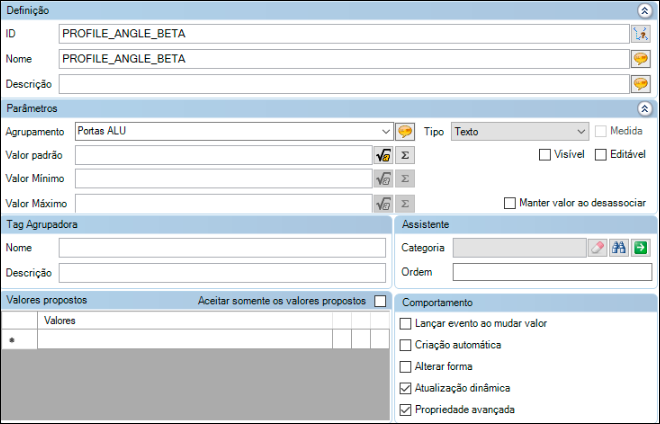Click the green arrow icon beside Categoria
This screenshot has height=424, width=660.
tap(641, 248)
